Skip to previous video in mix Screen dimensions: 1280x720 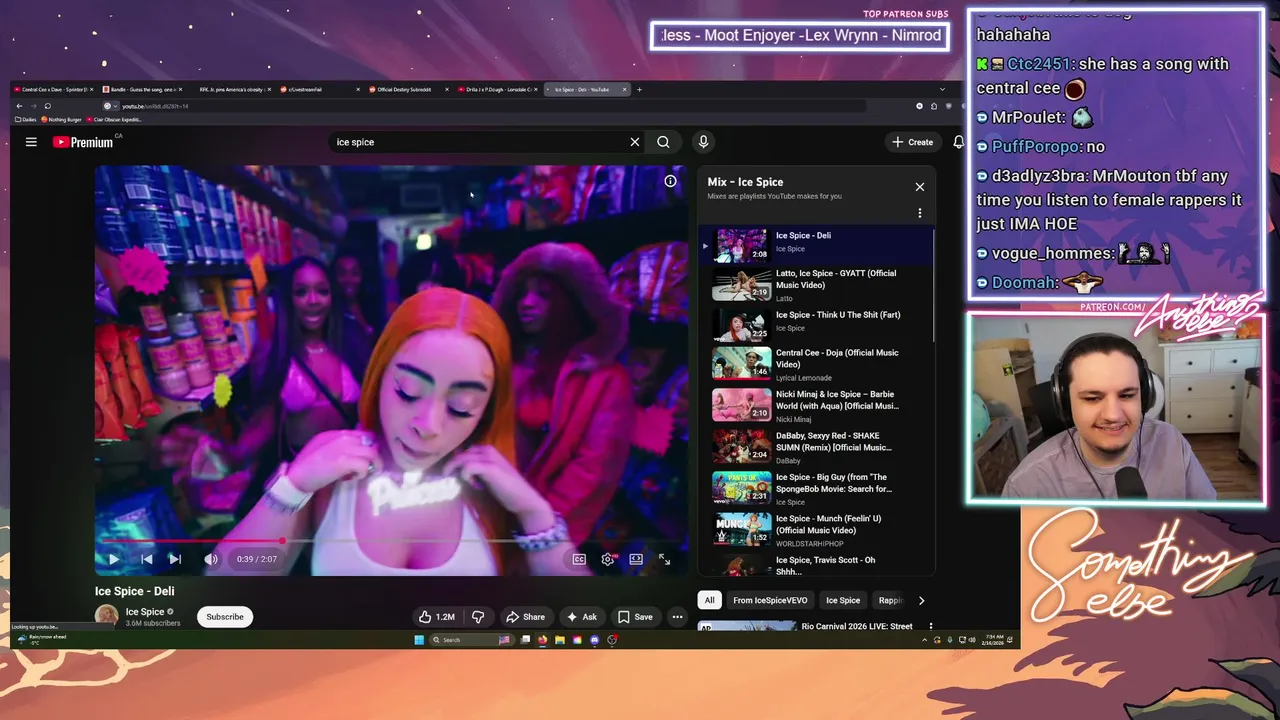pyautogui.click(x=146, y=559)
